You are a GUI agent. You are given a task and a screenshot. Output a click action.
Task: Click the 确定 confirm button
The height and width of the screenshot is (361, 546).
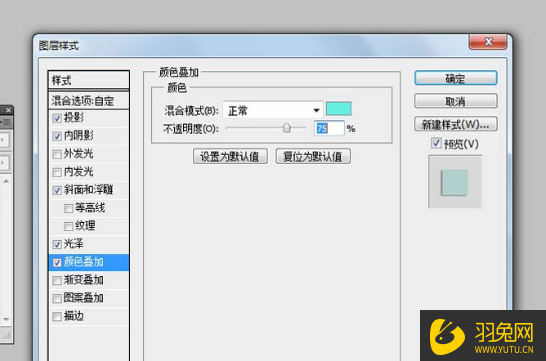[455, 78]
